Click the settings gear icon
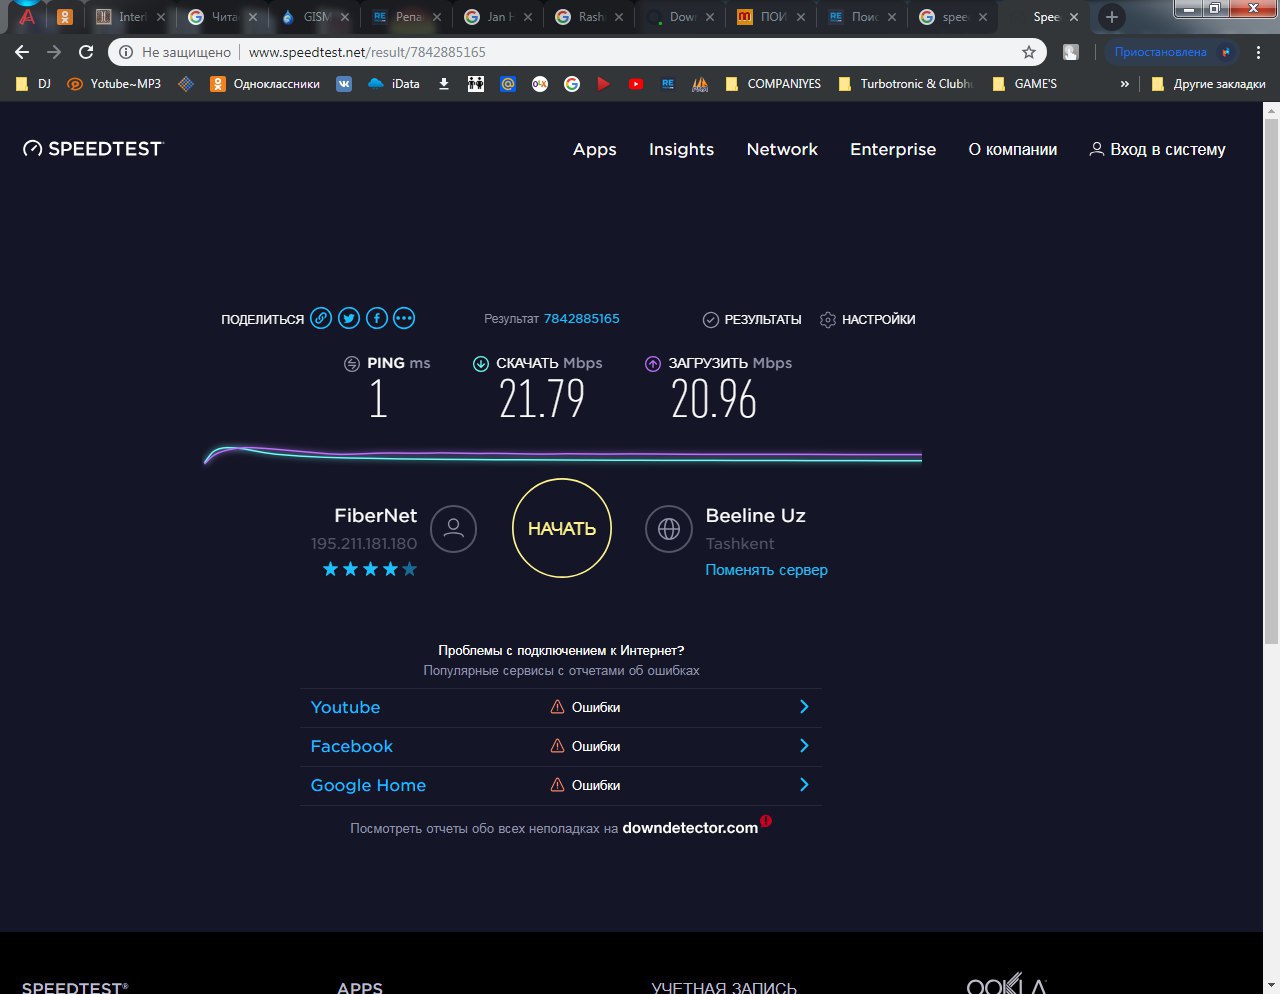 (828, 320)
